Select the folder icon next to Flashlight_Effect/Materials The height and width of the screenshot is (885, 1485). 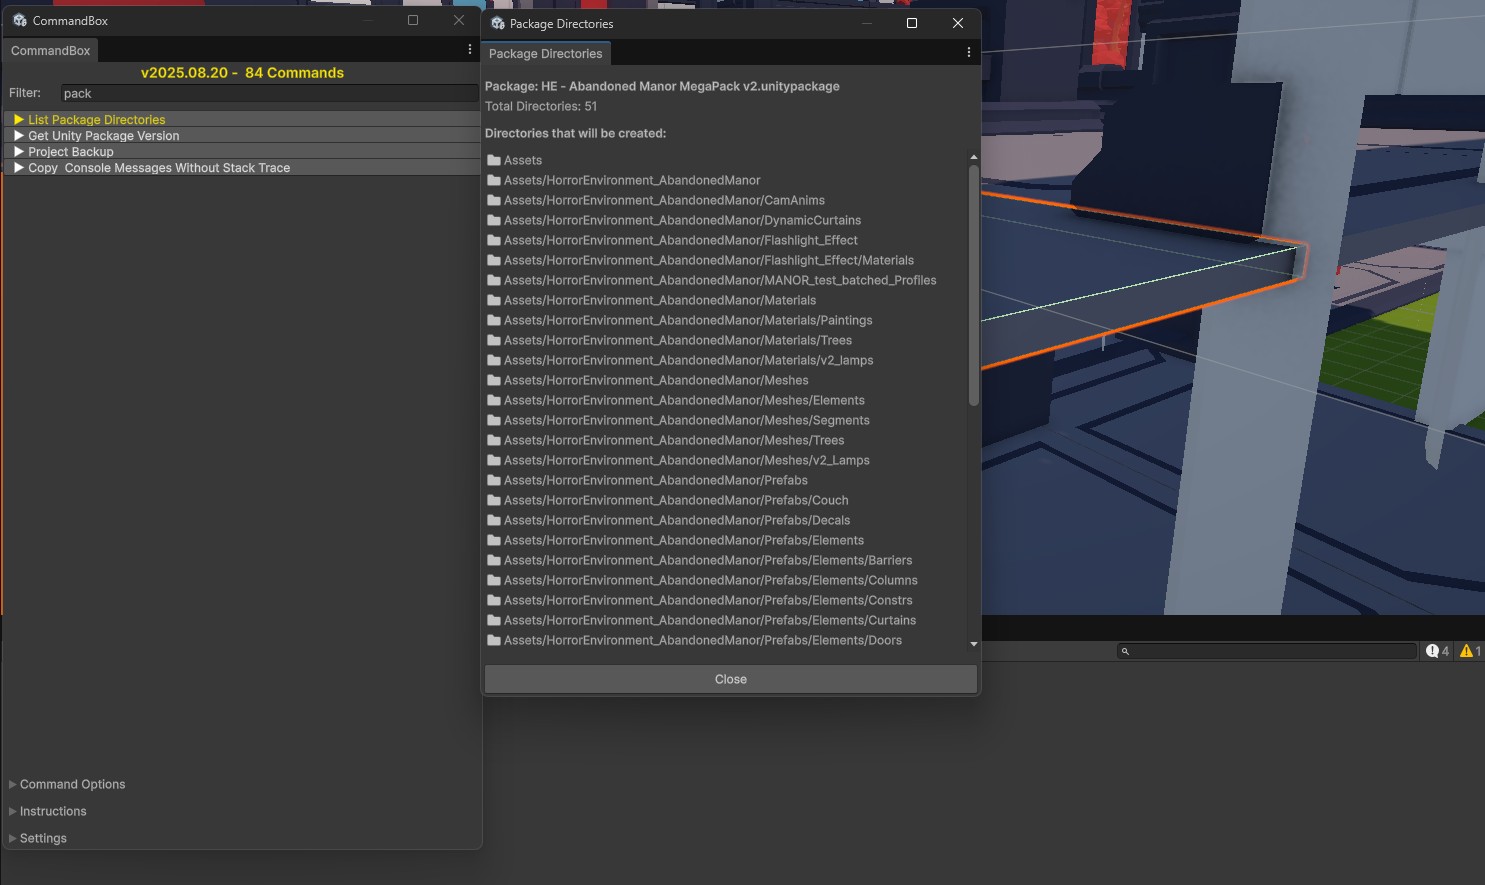tap(493, 260)
